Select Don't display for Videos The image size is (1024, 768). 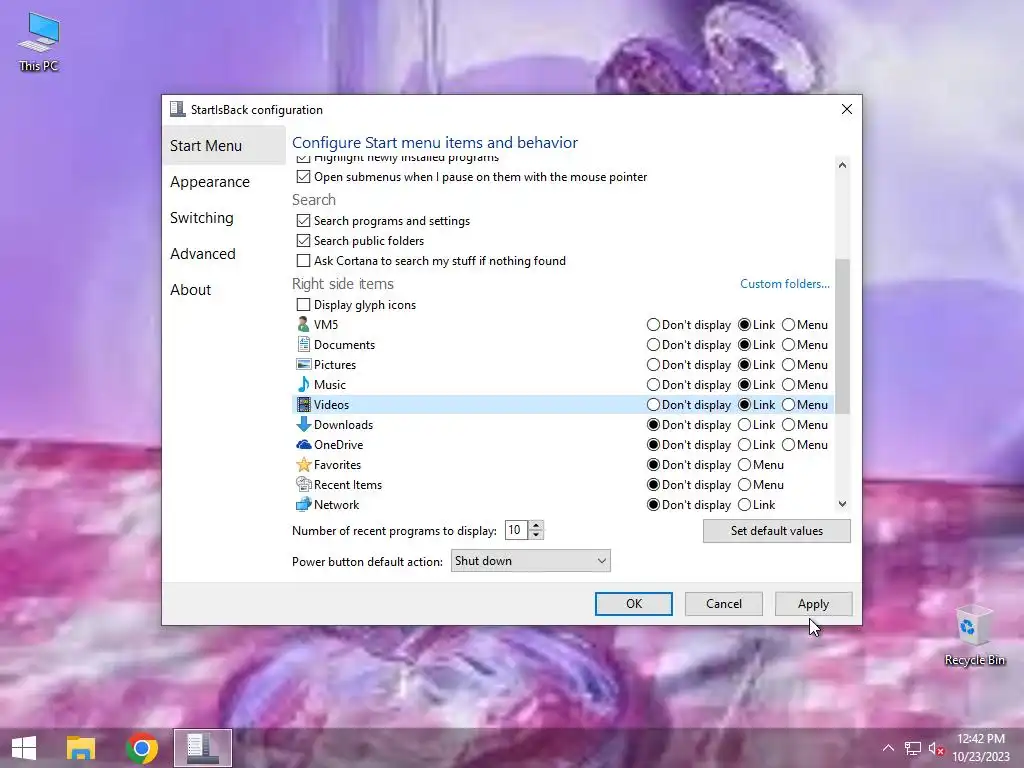[x=653, y=404]
